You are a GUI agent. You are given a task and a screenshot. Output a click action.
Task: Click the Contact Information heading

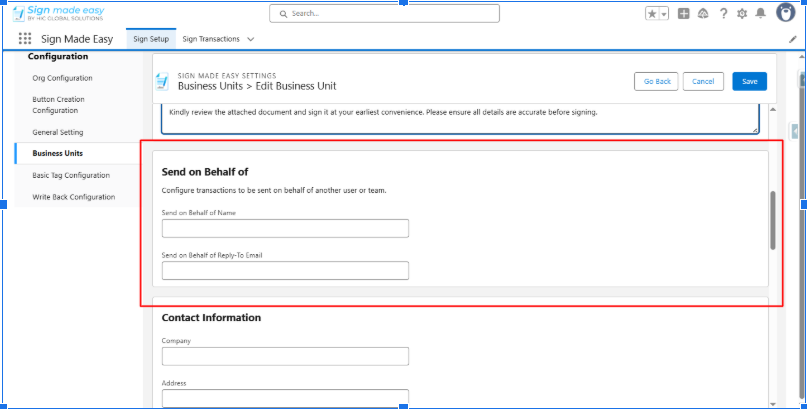click(x=211, y=318)
